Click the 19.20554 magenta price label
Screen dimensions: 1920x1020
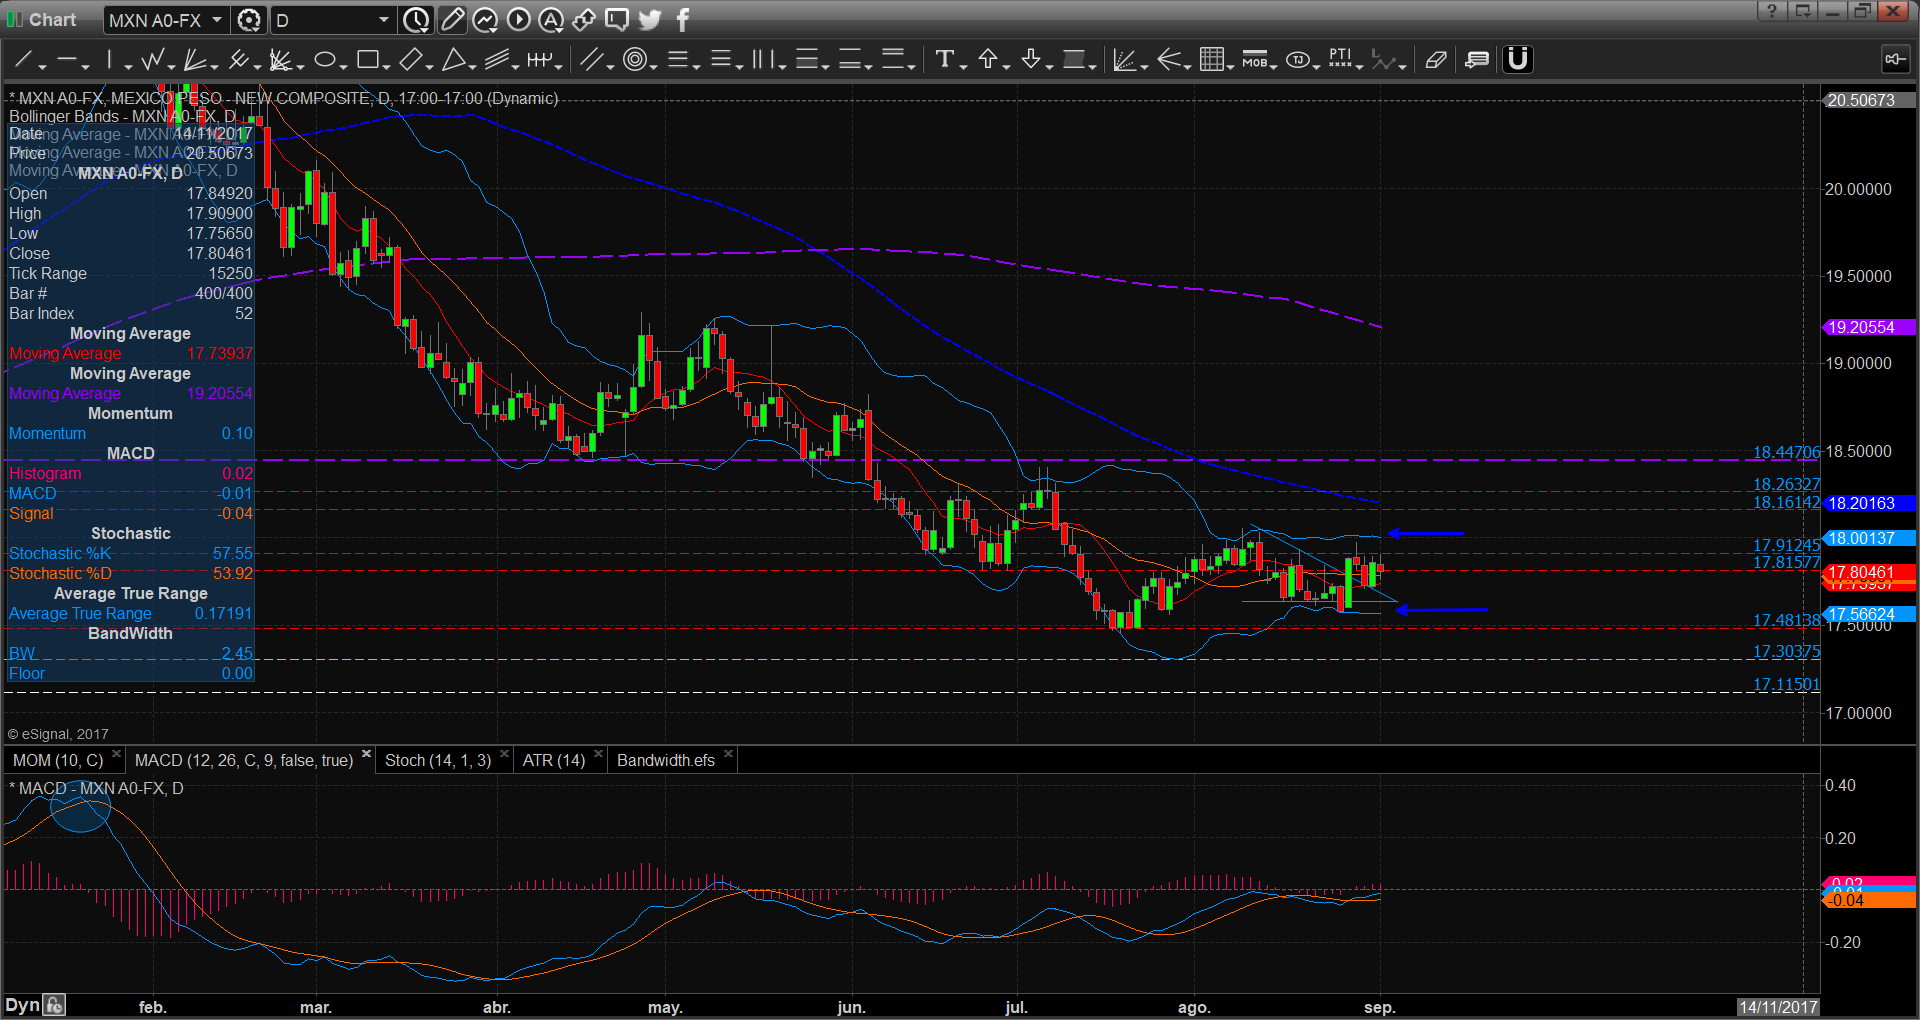point(1868,327)
